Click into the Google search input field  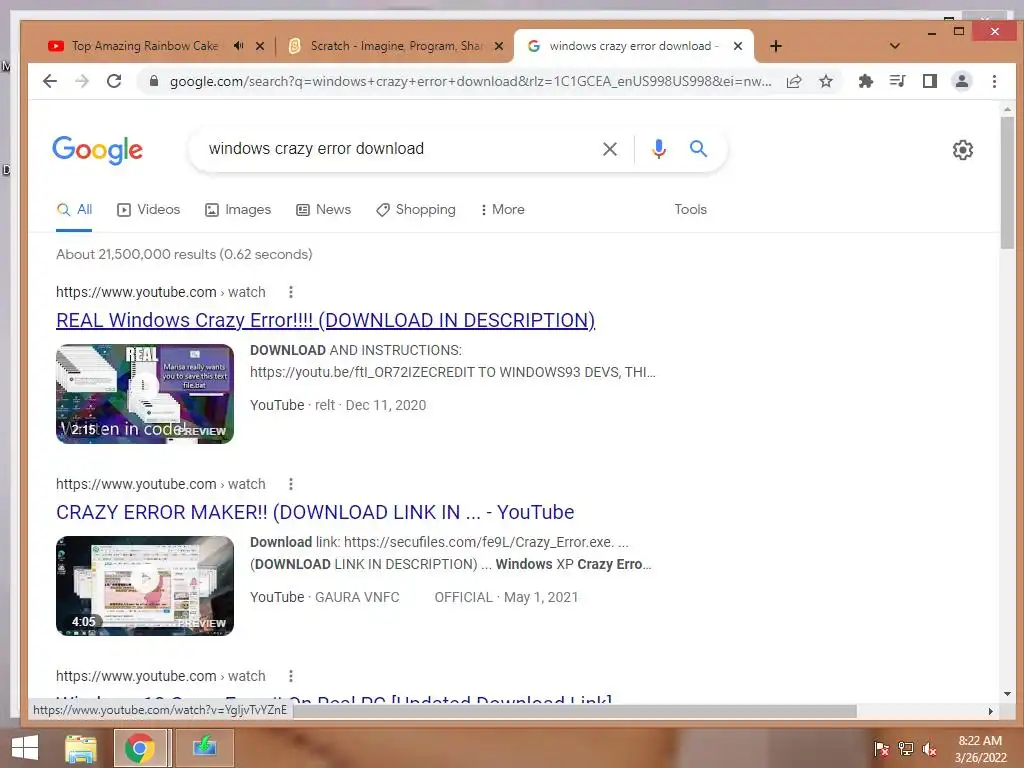pos(398,149)
